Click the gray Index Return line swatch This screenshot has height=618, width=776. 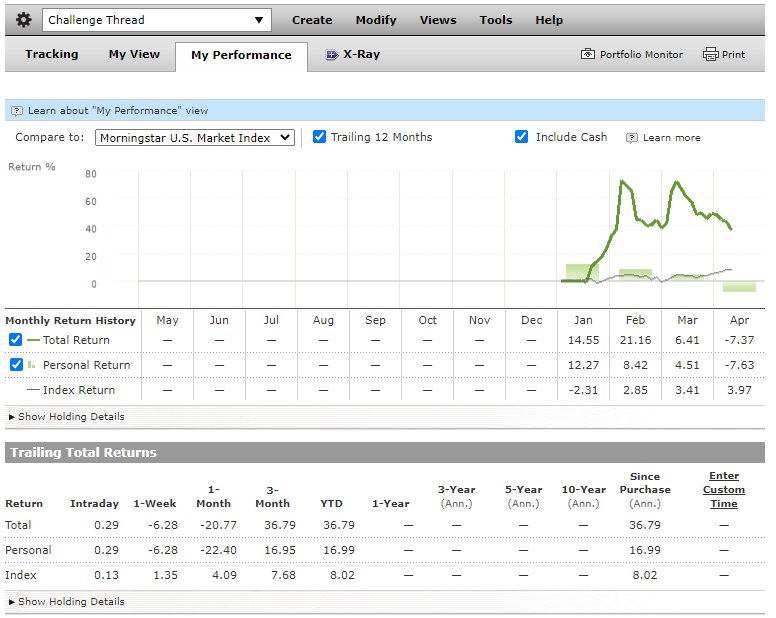pos(33,390)
